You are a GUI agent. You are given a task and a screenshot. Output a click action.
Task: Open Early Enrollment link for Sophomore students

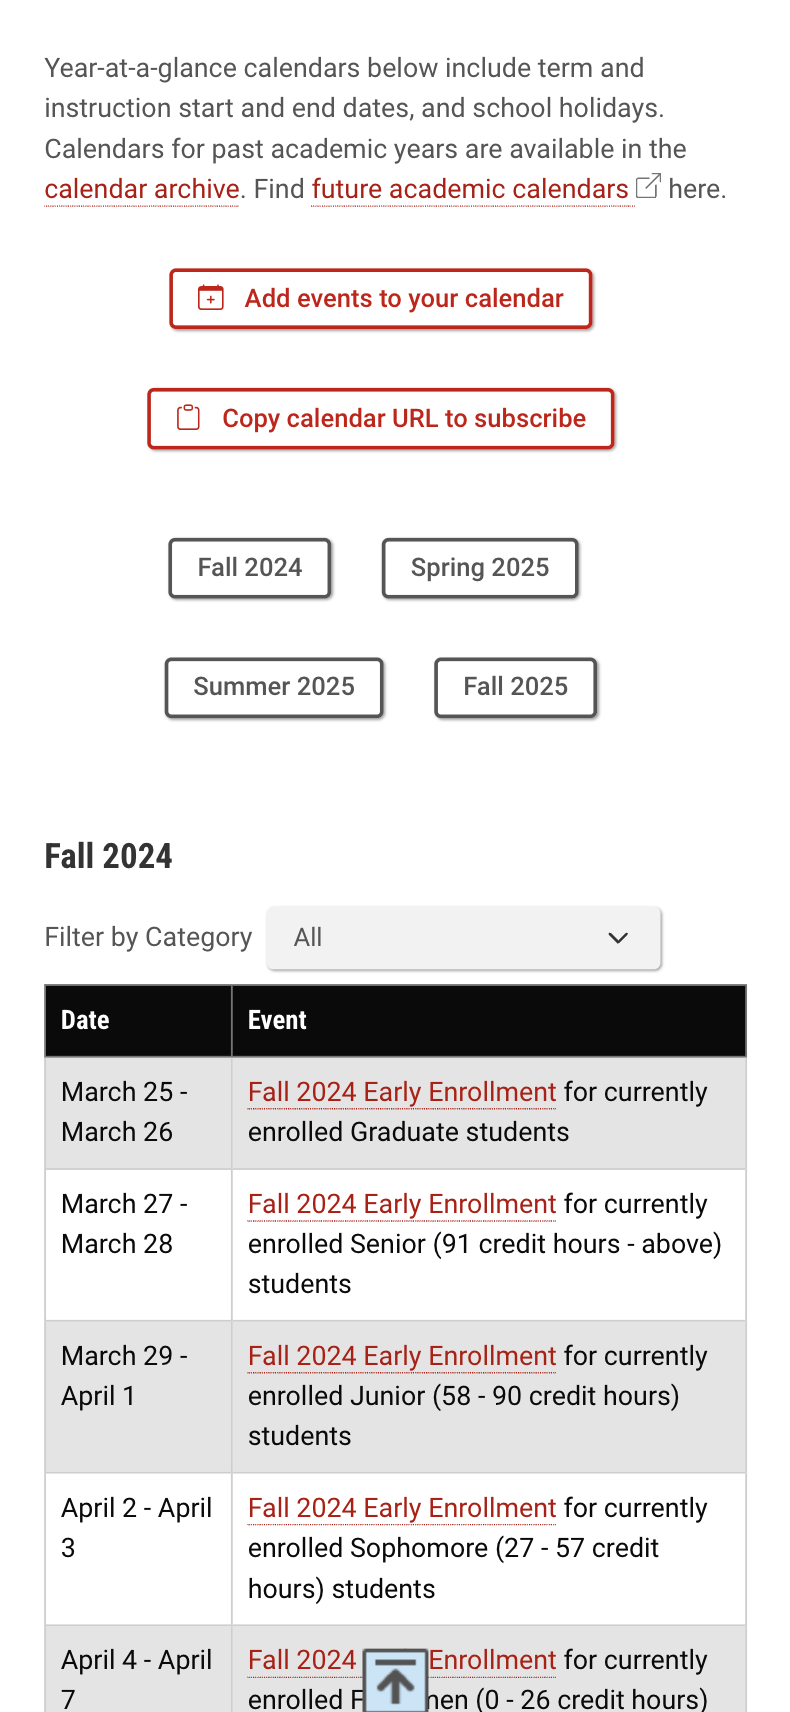(x=401, y=1508)
